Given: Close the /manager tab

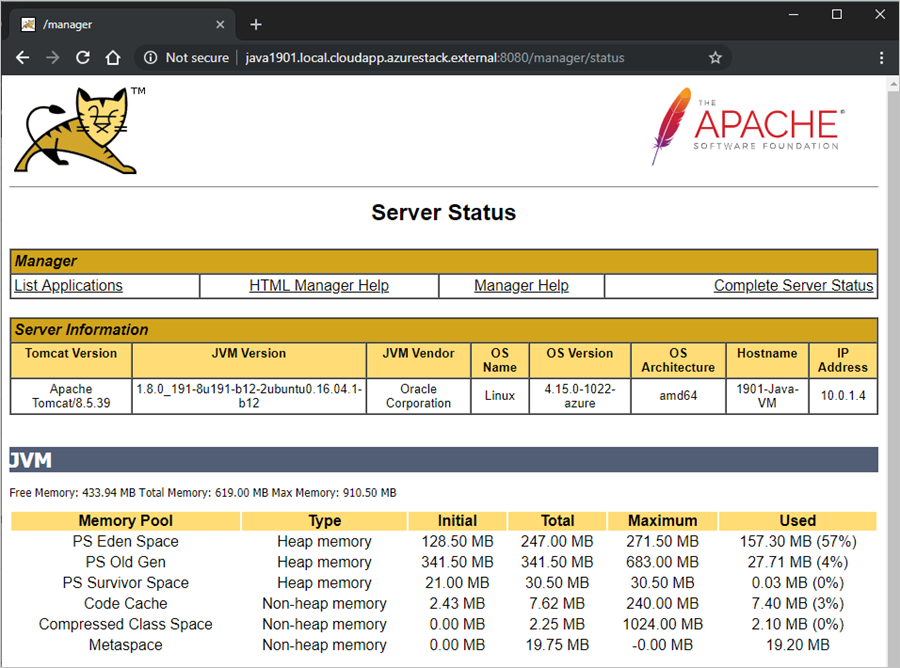Looking at the screenshot, I should pos(219,23).
